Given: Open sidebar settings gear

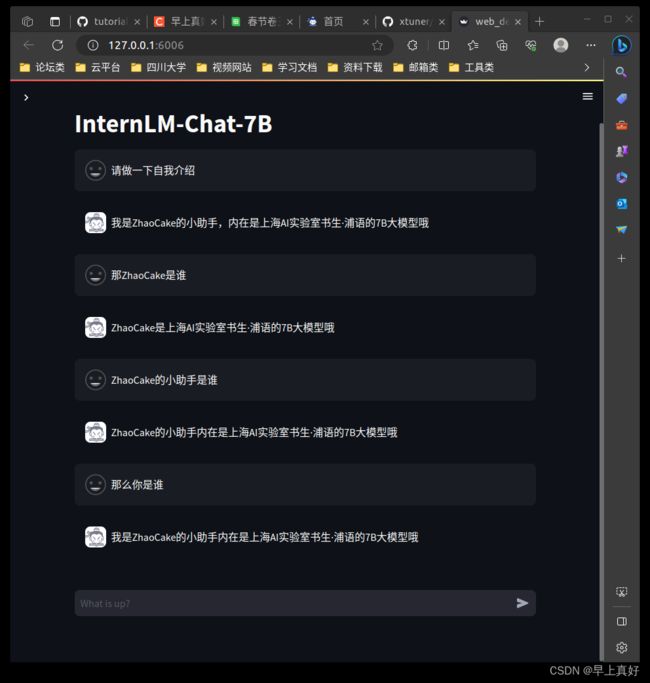Looking at the screenshot, I should [622, 648].
